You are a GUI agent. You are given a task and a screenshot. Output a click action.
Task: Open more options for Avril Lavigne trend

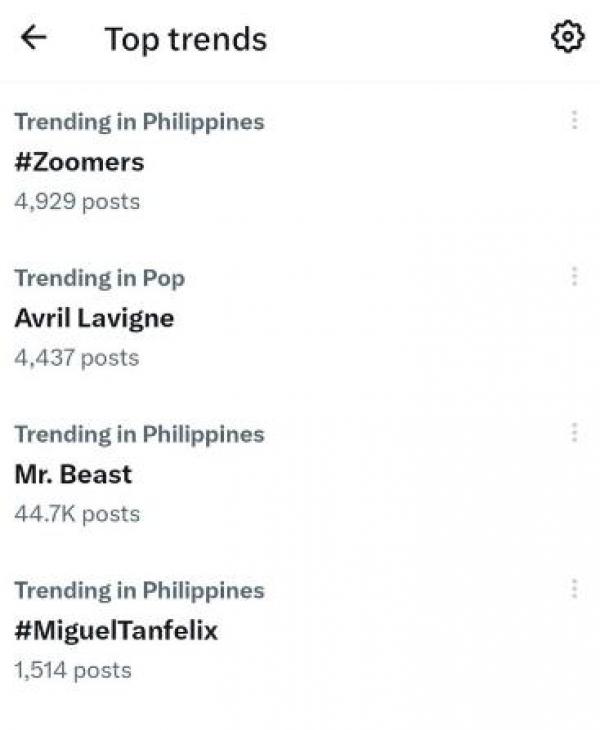tap(574, 276)
